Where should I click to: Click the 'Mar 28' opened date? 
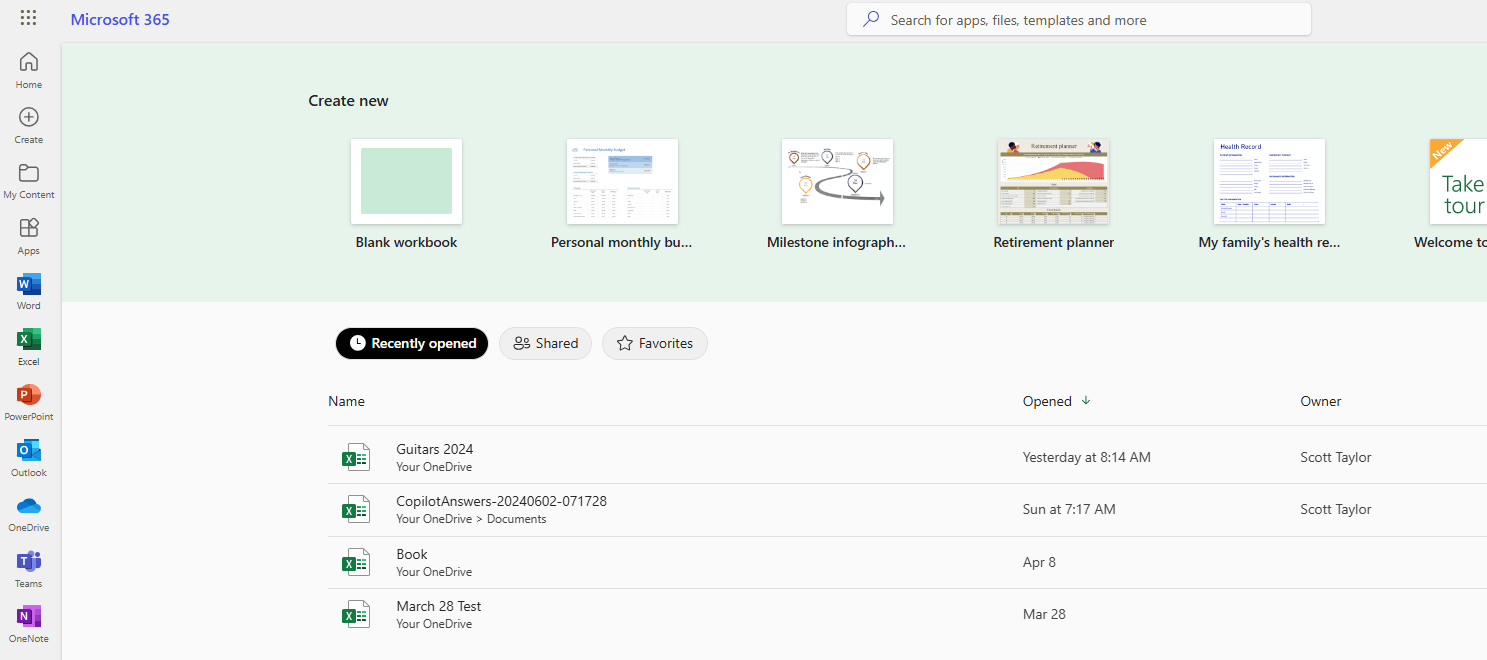click(1043, 614)
